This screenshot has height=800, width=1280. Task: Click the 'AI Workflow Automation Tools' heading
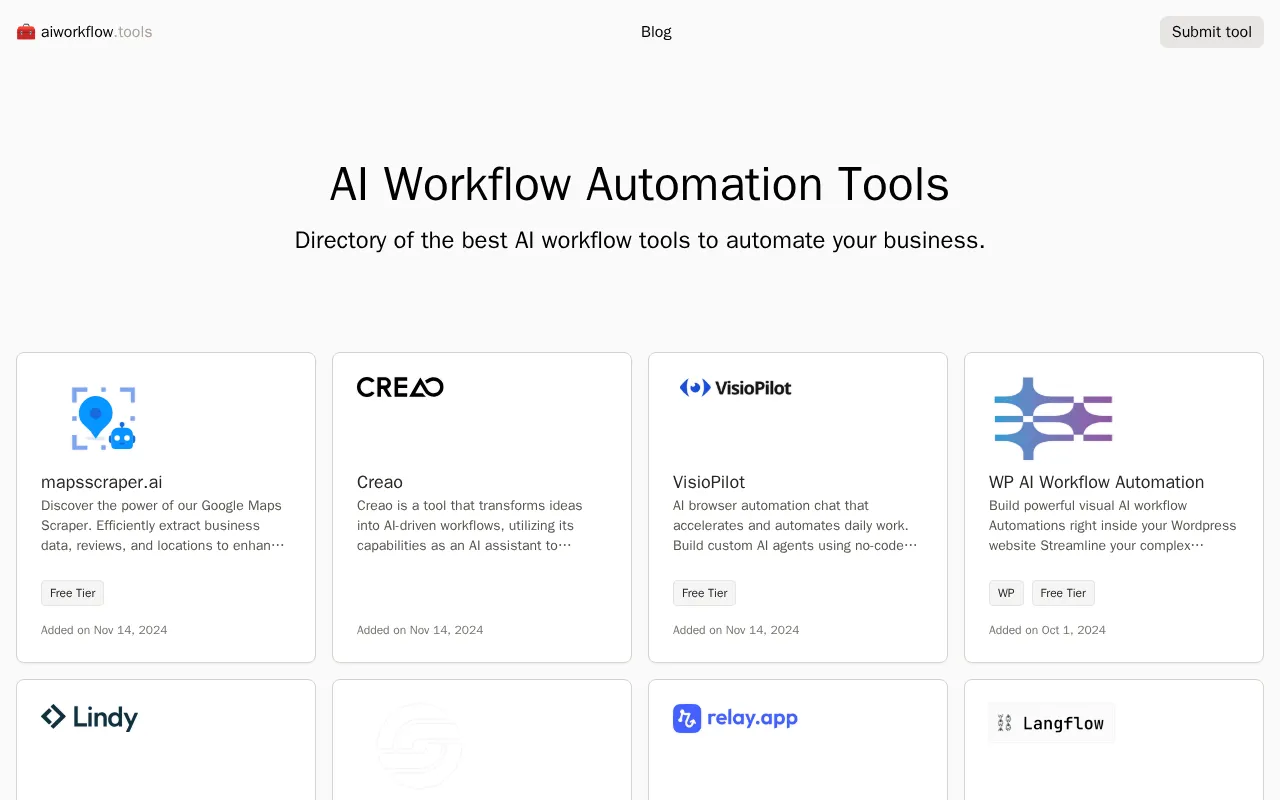click(x=640, y=184)
